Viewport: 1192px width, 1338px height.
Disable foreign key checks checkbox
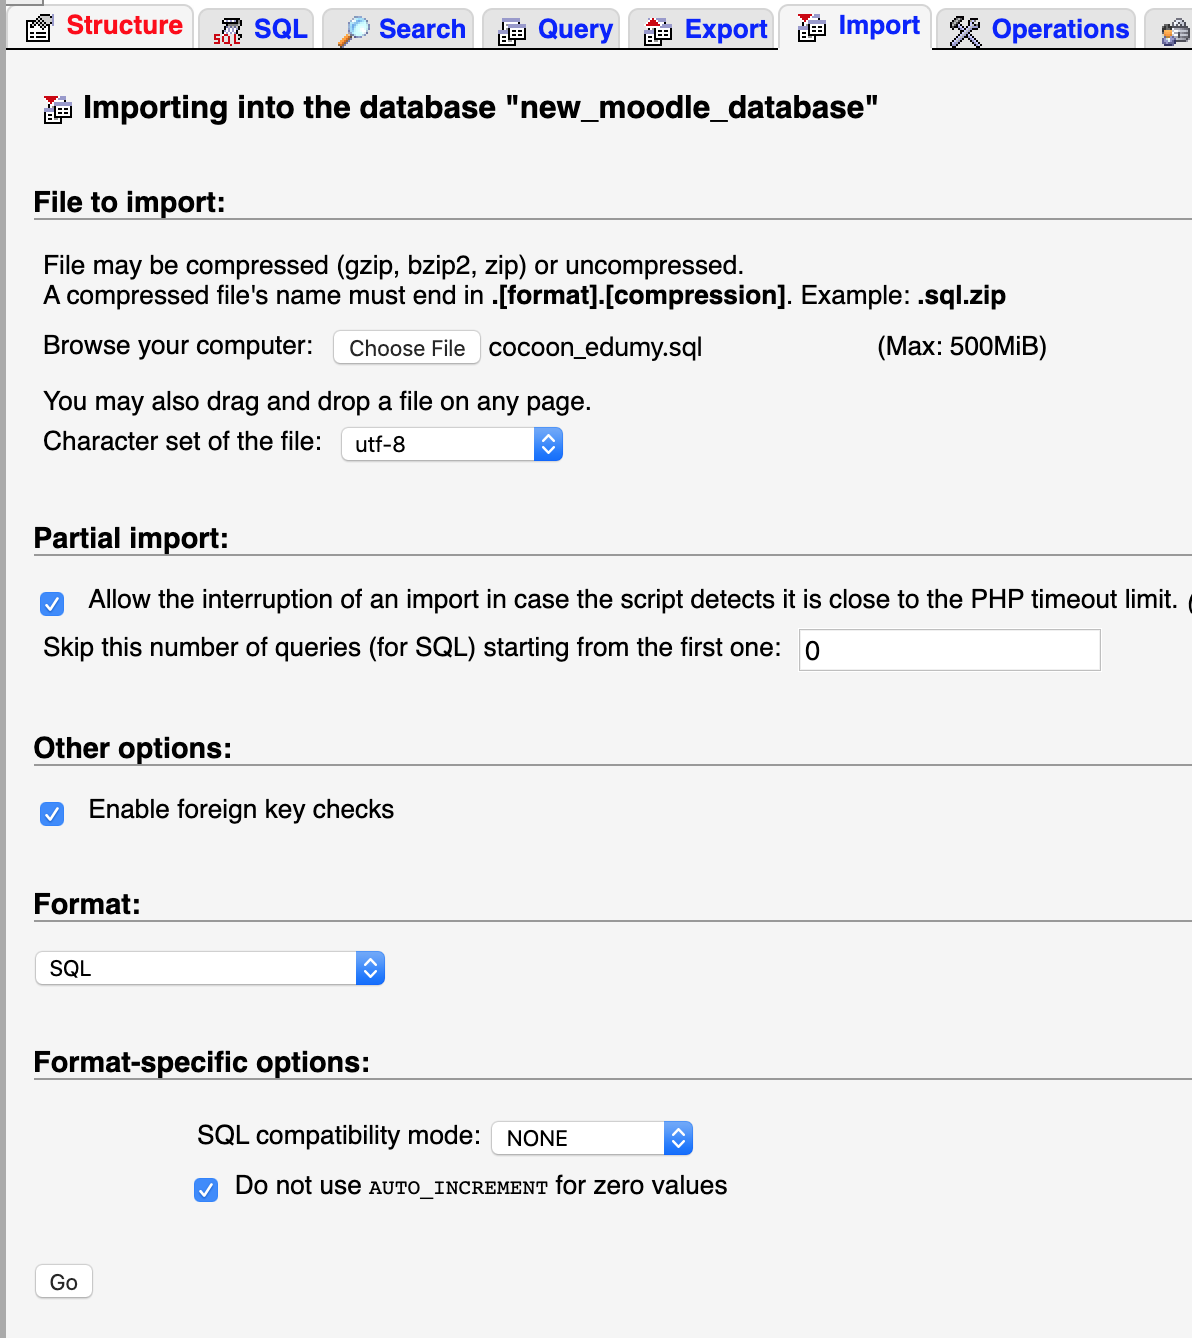[52, 813]
